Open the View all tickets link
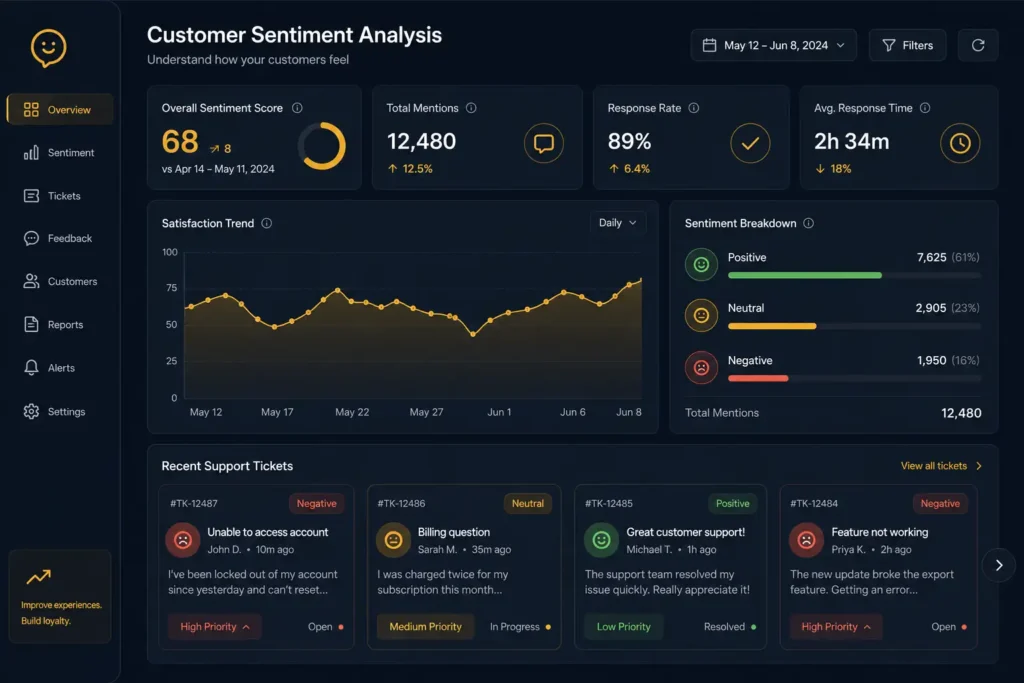 (x=941, y=466)
